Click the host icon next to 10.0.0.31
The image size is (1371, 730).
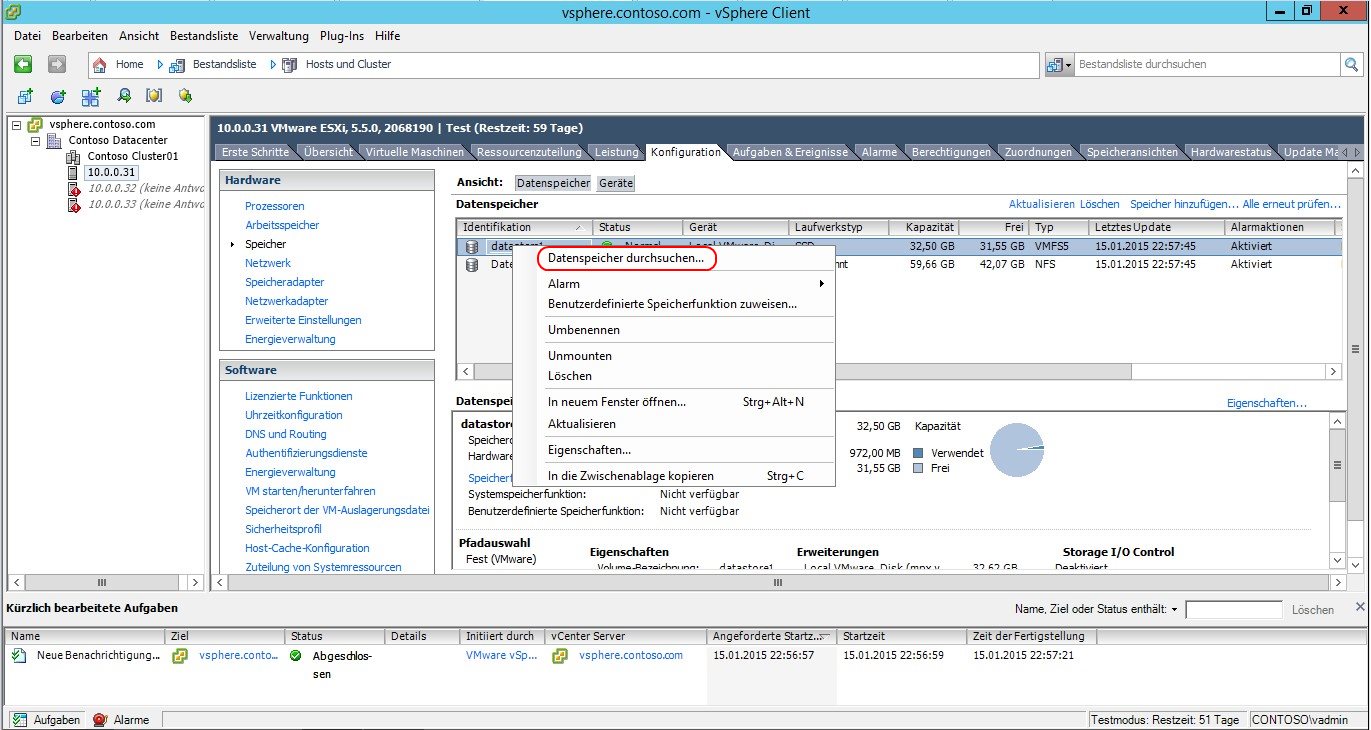tap(73, 173)
